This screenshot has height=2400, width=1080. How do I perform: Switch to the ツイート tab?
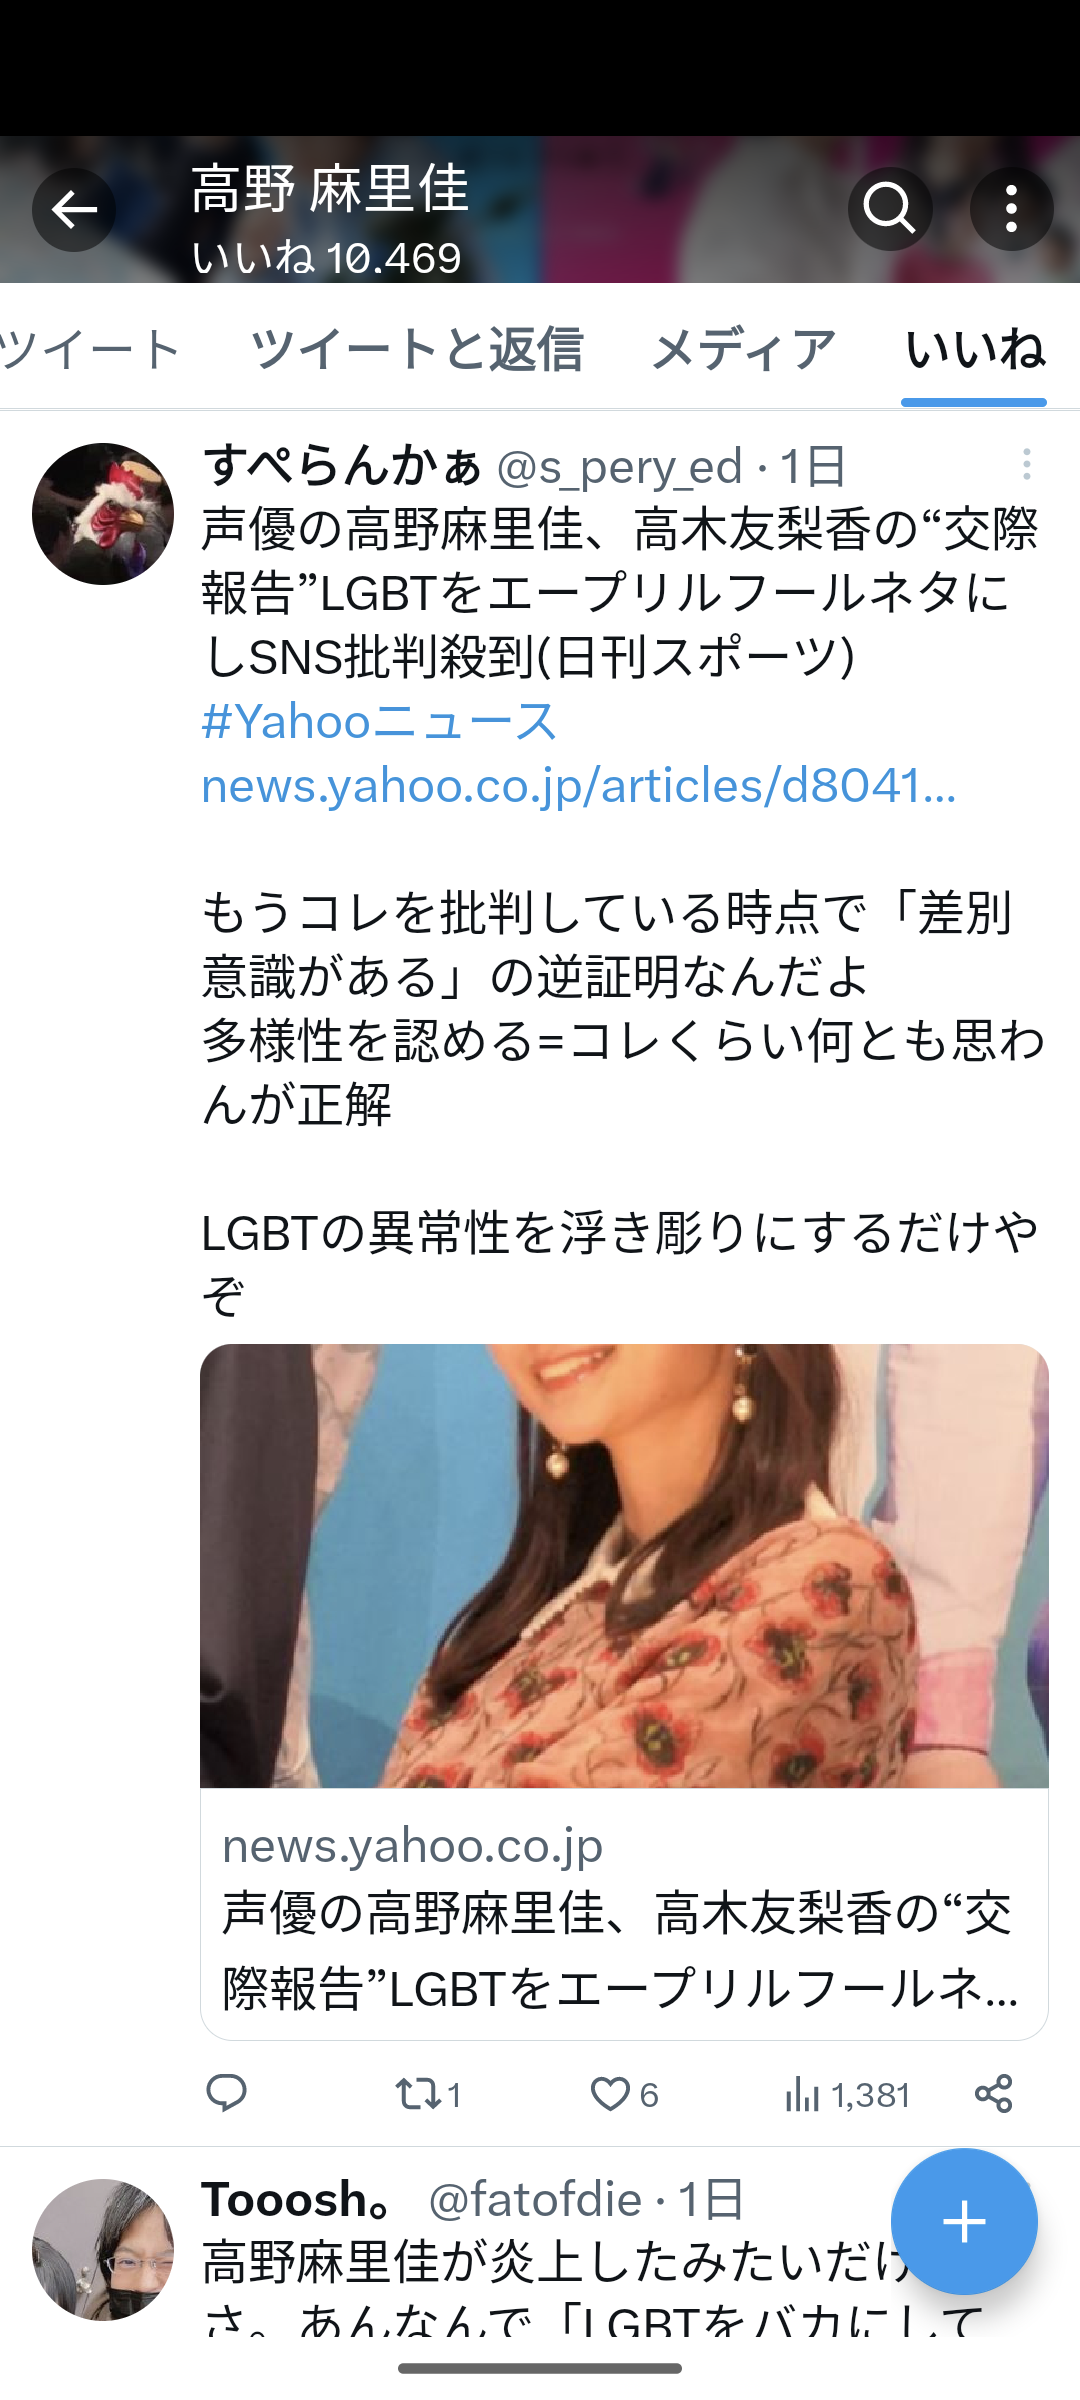(x=90, y=349)
